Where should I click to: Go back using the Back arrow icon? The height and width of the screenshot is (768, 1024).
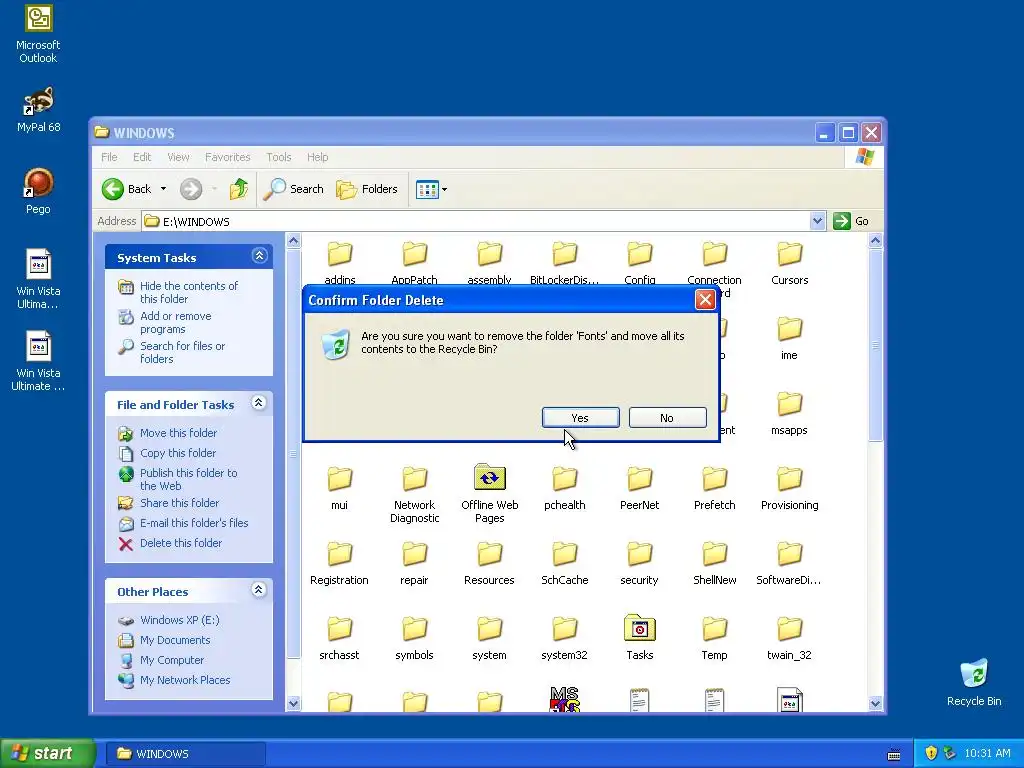(x=113, y=189)
